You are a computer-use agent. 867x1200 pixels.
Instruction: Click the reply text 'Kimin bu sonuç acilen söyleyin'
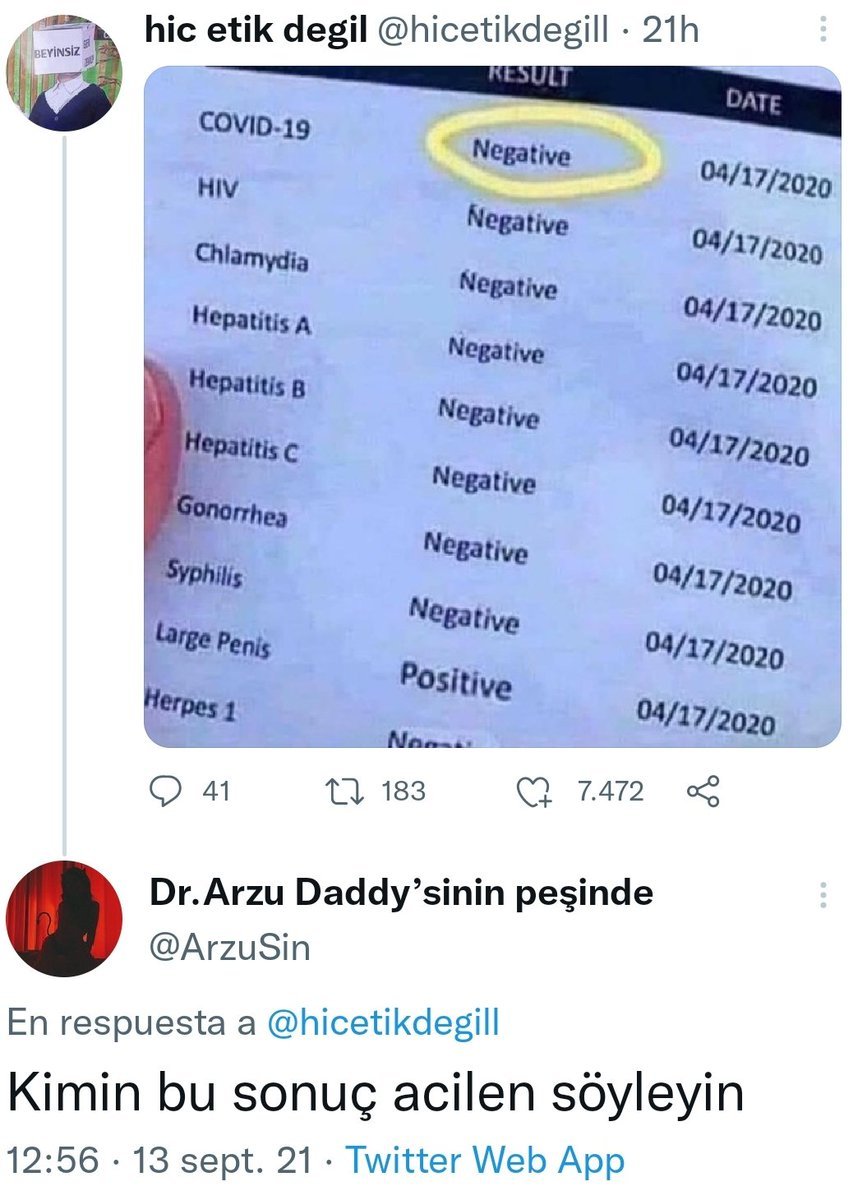[x=375, y=1093]
